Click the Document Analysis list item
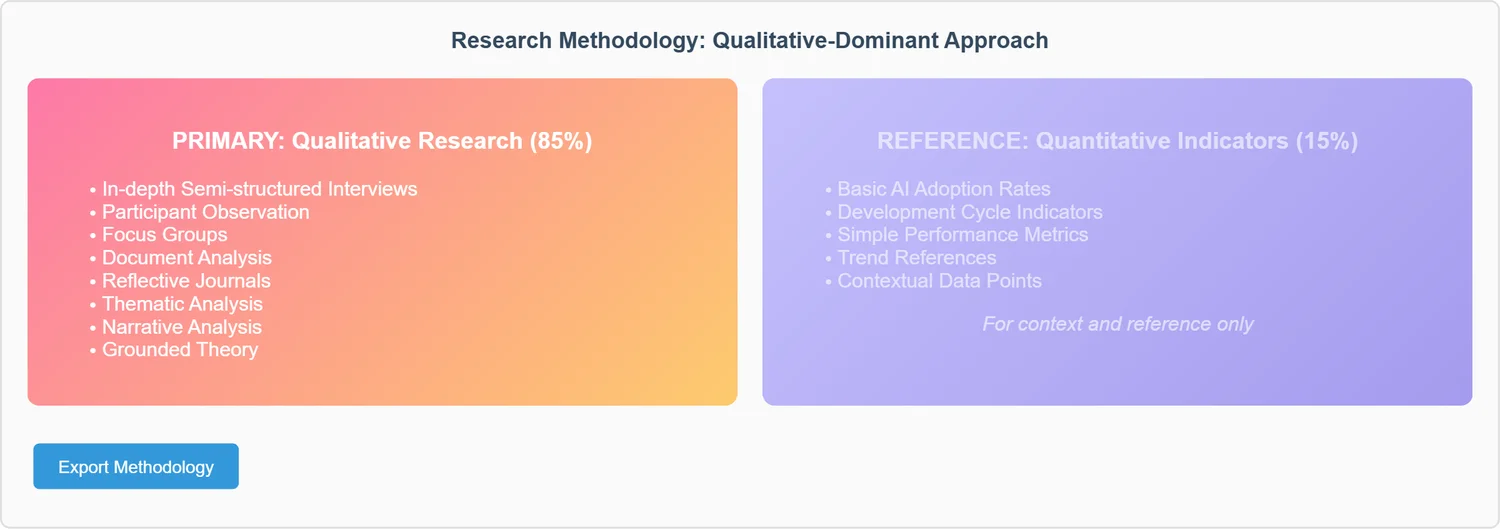The width and height of the screenshot is (1500, 530). 186,258
